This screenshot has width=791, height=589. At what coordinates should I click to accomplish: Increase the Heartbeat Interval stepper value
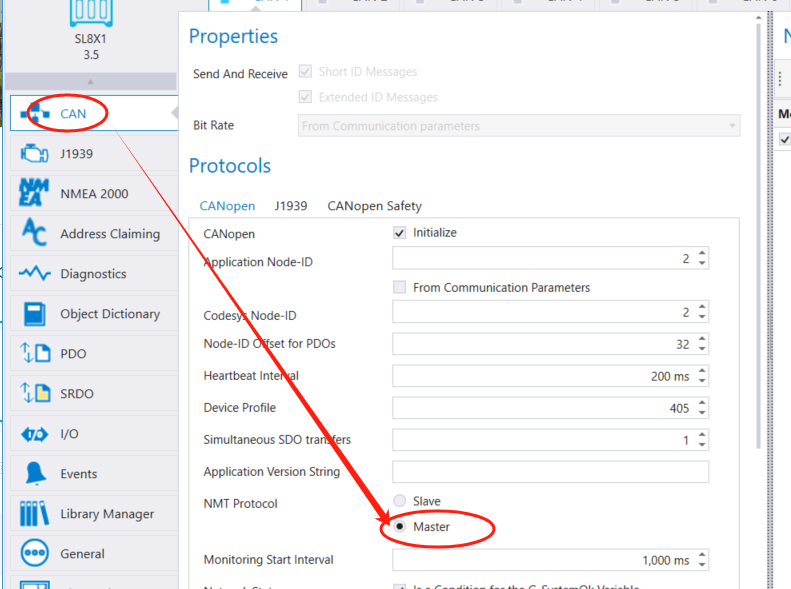tap(702, 370)
